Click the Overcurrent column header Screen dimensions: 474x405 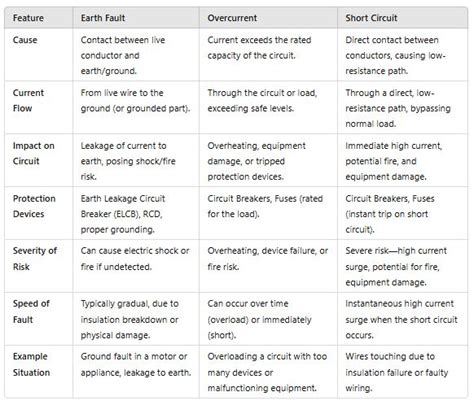pos(232,18)
